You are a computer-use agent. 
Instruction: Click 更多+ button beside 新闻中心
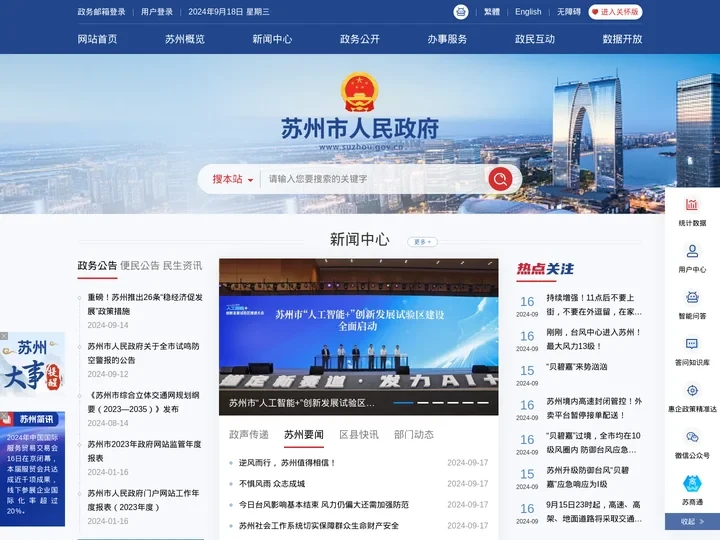pyautogui.click(x=422, y=242)
